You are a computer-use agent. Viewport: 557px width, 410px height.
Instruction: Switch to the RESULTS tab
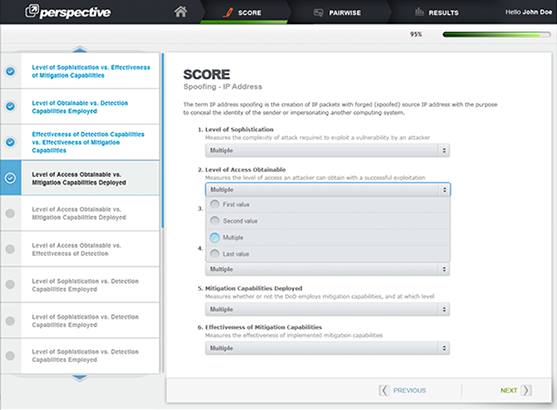tap(437, 12)
